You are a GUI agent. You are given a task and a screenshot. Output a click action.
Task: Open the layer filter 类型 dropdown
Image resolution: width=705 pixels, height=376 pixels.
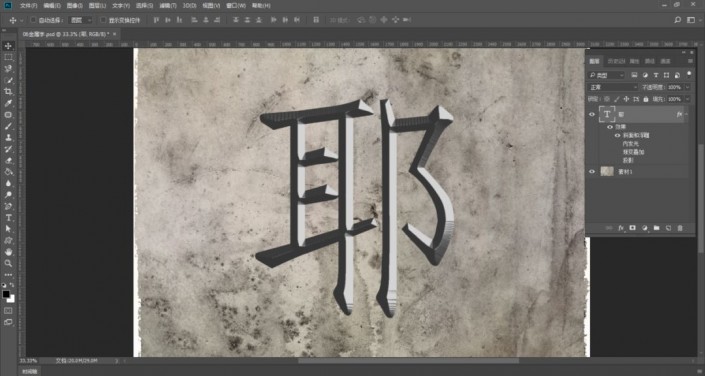[x=607, y=75]
